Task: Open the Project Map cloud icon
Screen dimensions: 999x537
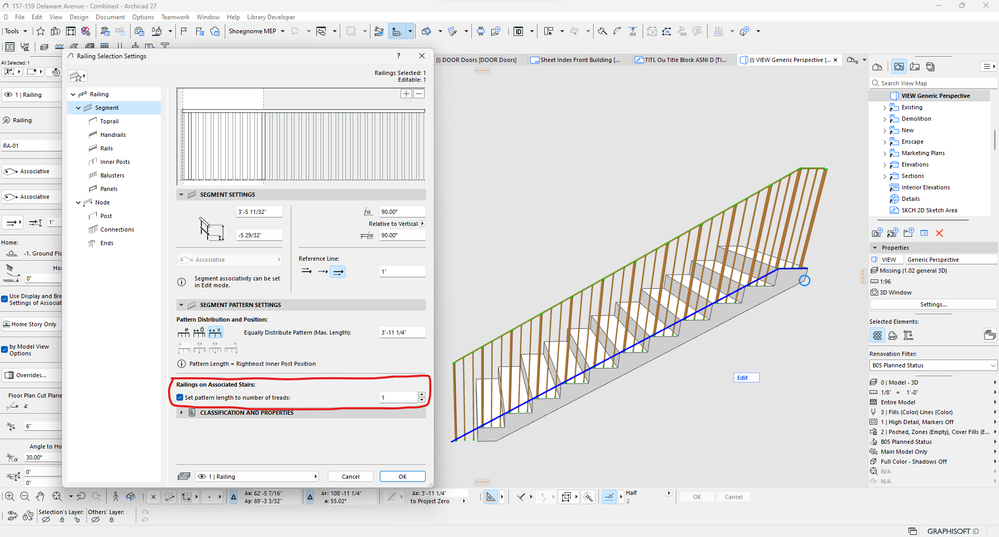Action: (x=877, y=66)
